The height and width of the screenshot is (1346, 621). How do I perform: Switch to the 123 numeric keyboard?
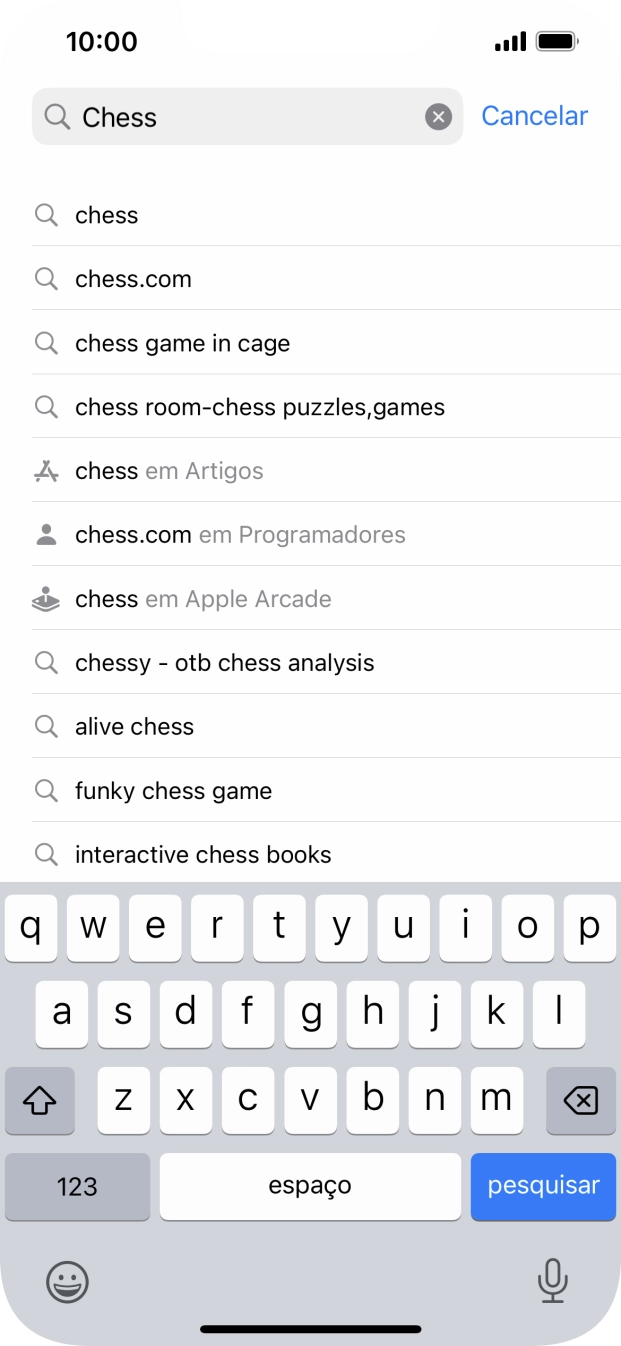pyautogui.click(x=77, y=1187)
